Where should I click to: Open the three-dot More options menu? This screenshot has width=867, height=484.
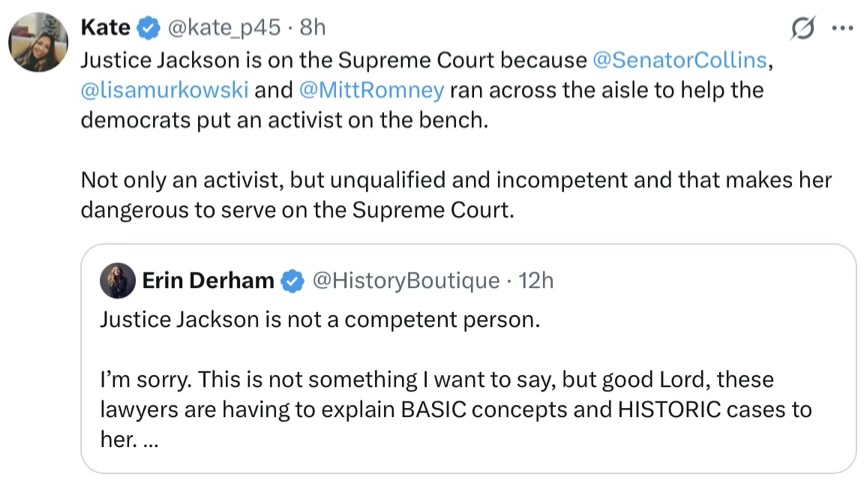tap(843, 29)
